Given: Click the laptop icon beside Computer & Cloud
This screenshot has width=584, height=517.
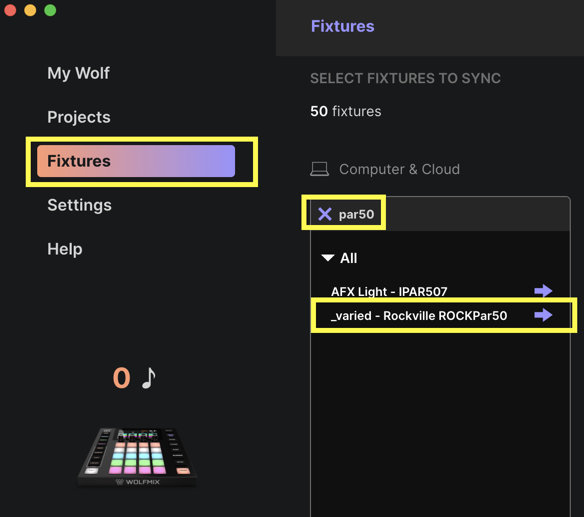Looking at the screenshot, I should (x=319, y=169).
